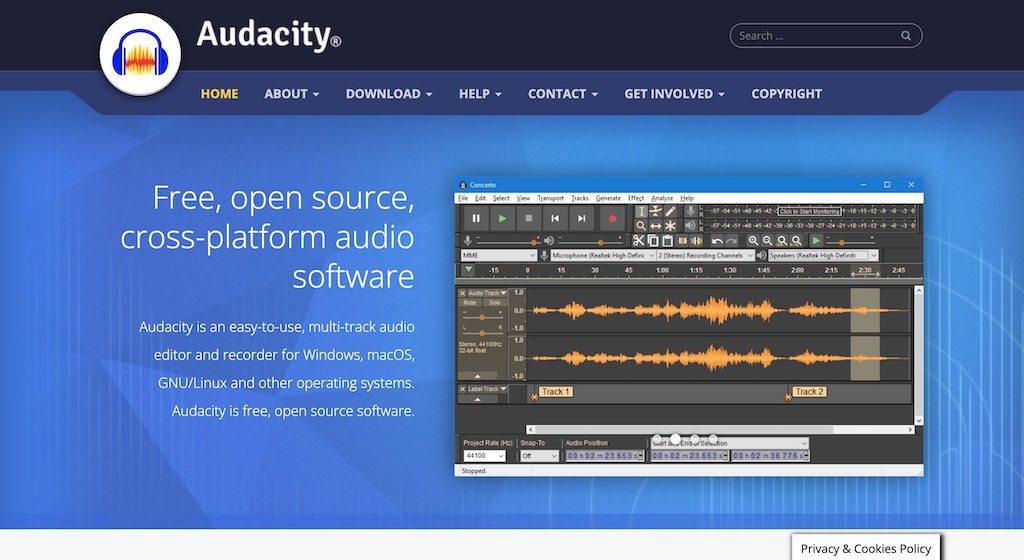Click the Undo arrow icon
Screen dimensions: 1024x560
point(717,241)
